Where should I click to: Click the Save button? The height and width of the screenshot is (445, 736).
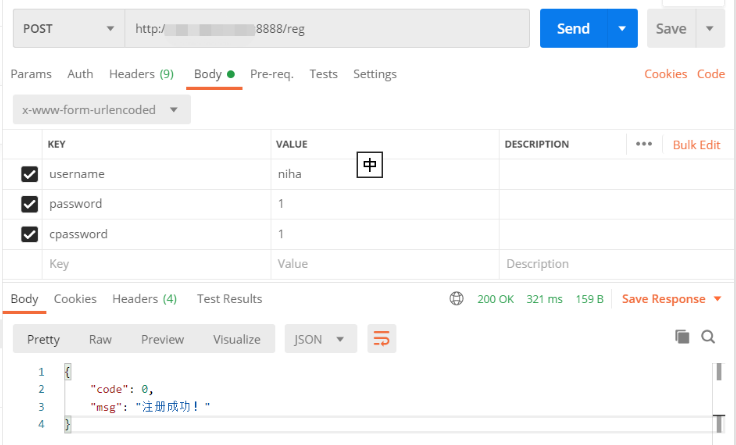click(x=671, y=29)
